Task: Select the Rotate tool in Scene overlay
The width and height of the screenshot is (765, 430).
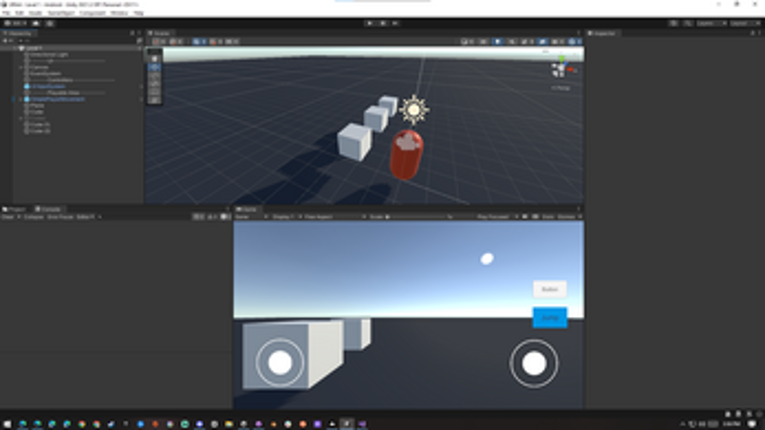Action: (155, 75)
